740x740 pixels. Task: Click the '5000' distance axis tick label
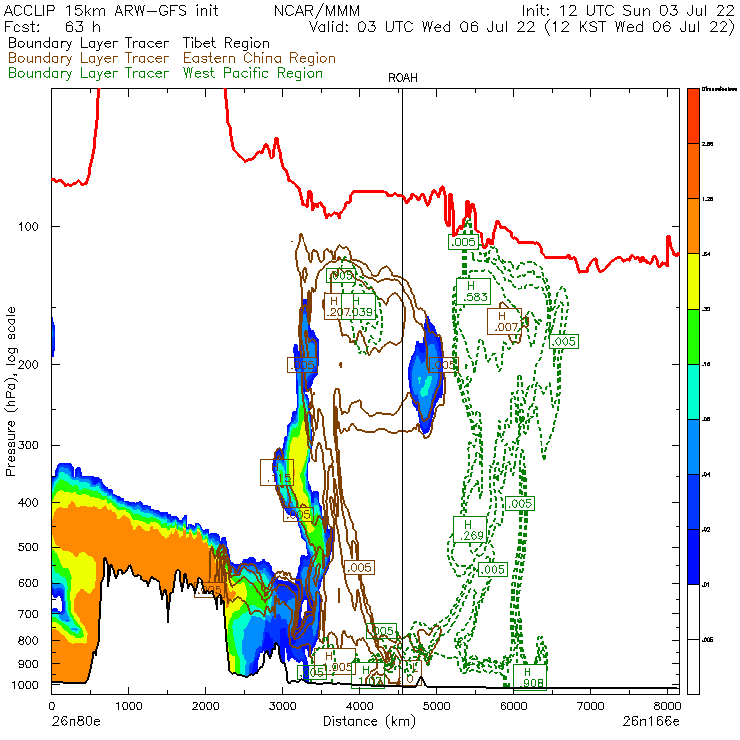437,706
